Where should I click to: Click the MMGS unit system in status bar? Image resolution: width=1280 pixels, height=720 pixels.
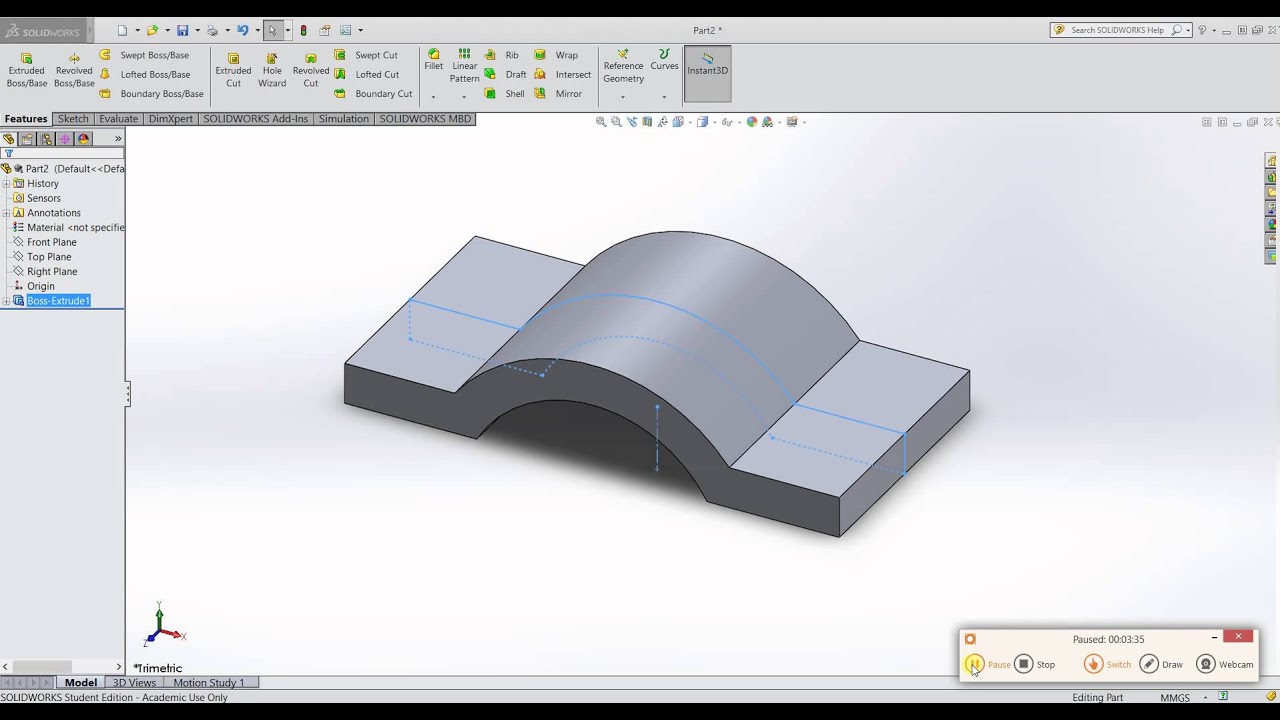1175,697
